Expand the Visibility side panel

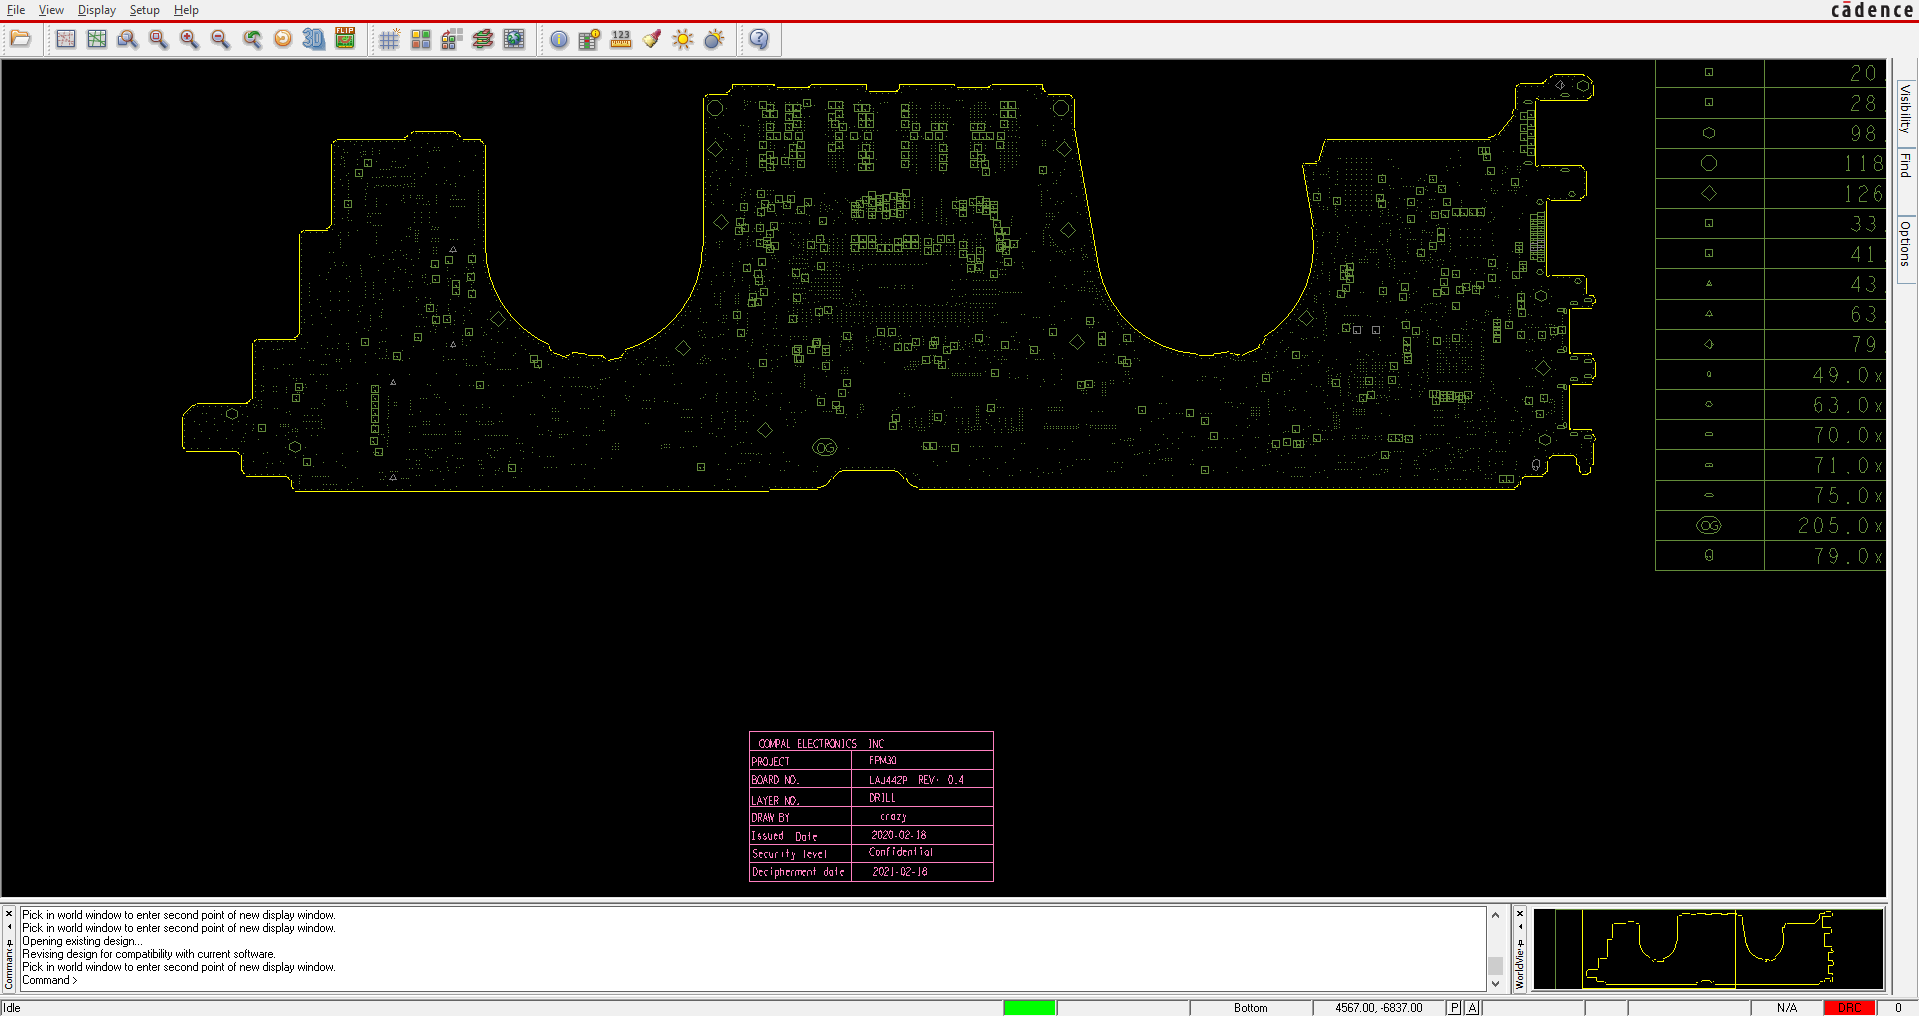click(x=1906, y=109)
